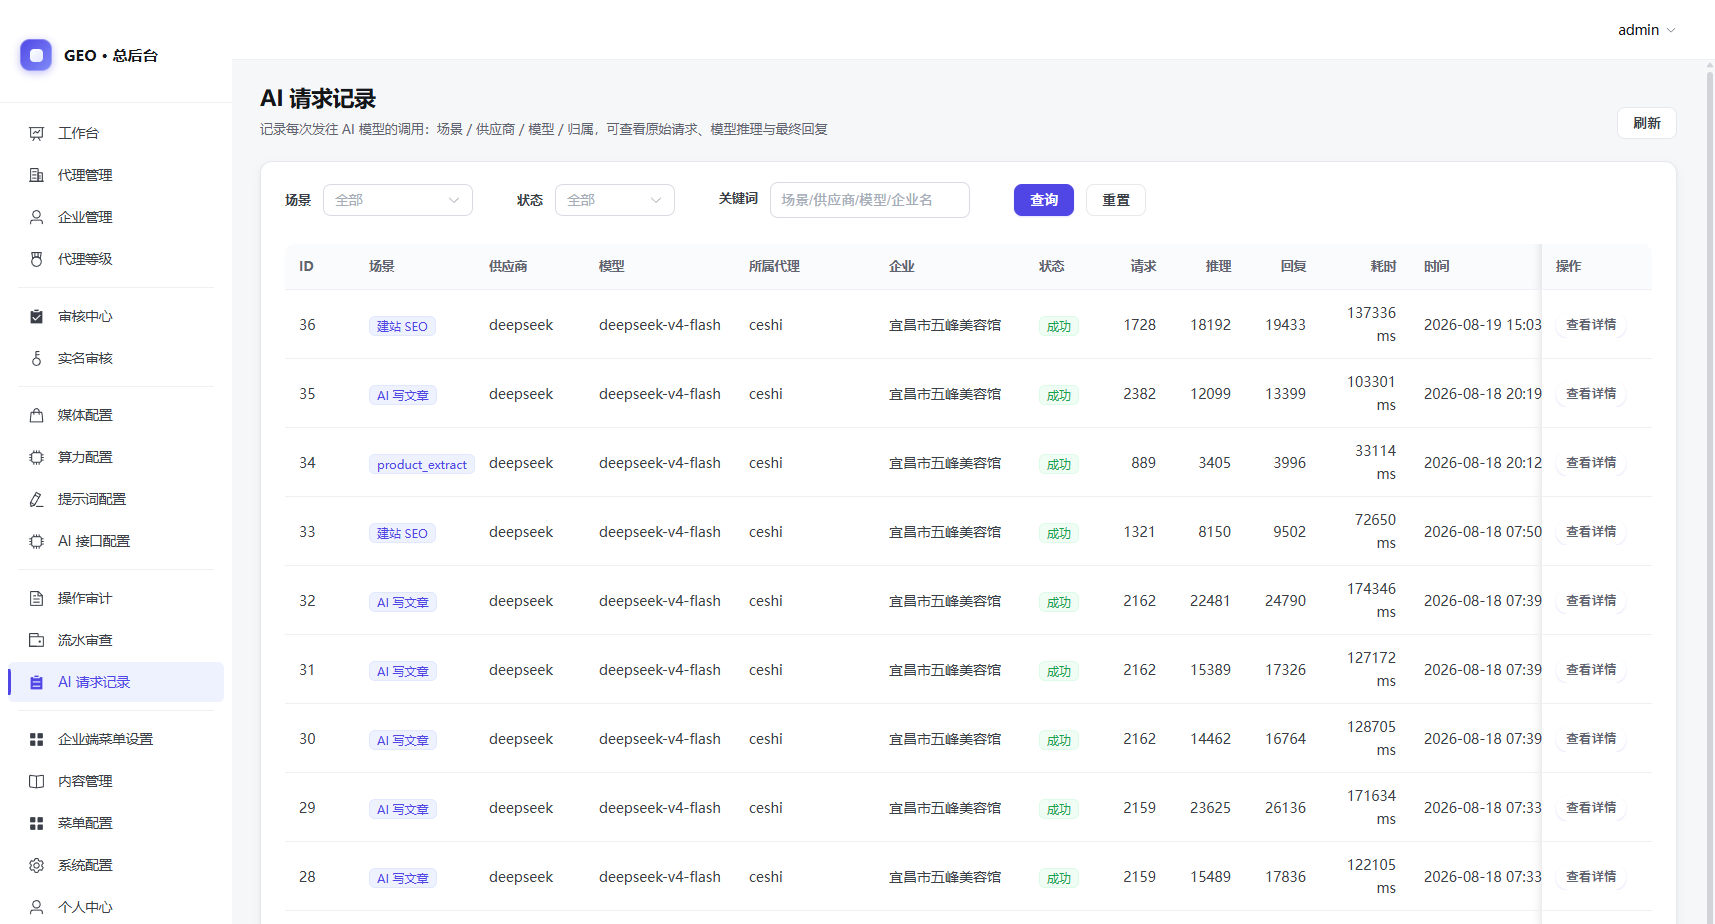1715x924 pixels.
Task: Click the 企业管理 sidebar icon
Action: click(37, 217)
